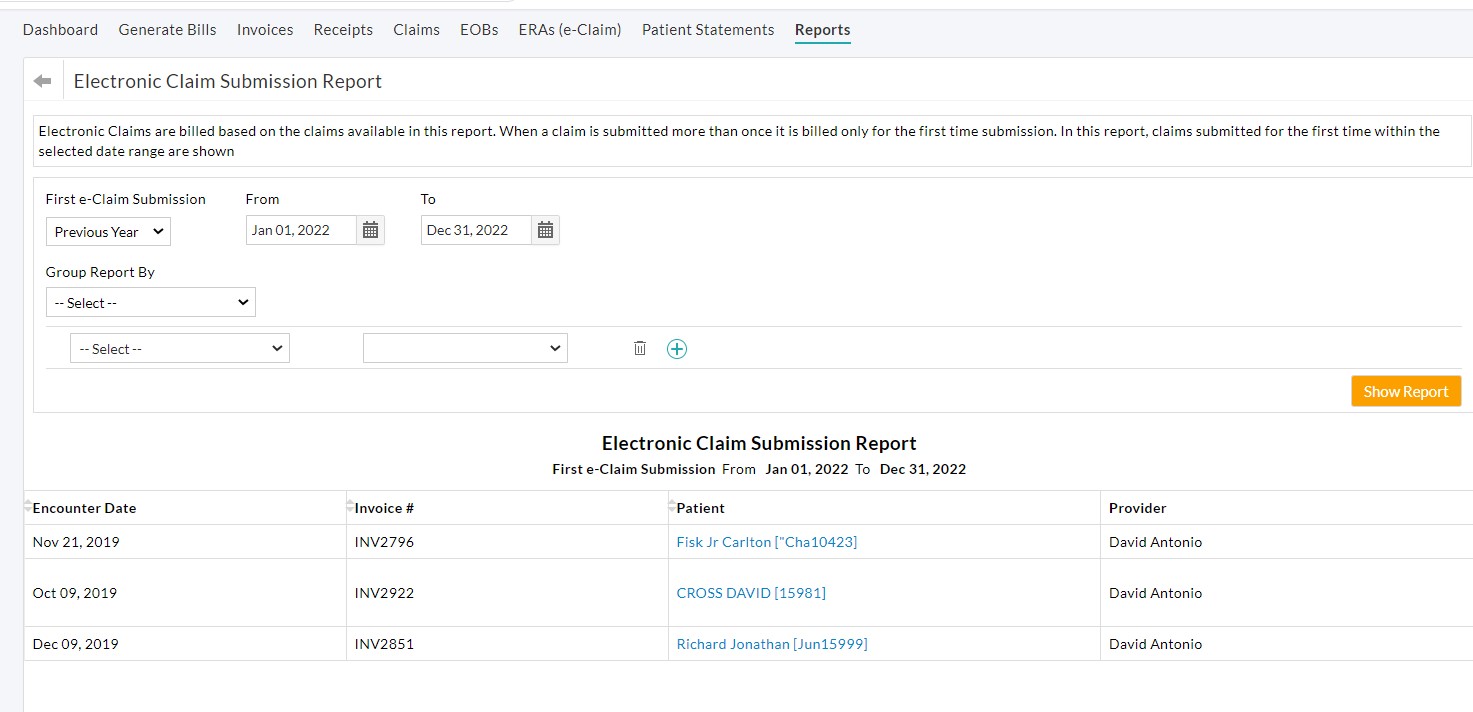Click the Show Report button
This screenshot has width=1473, height=712.
click(1405, 390)
